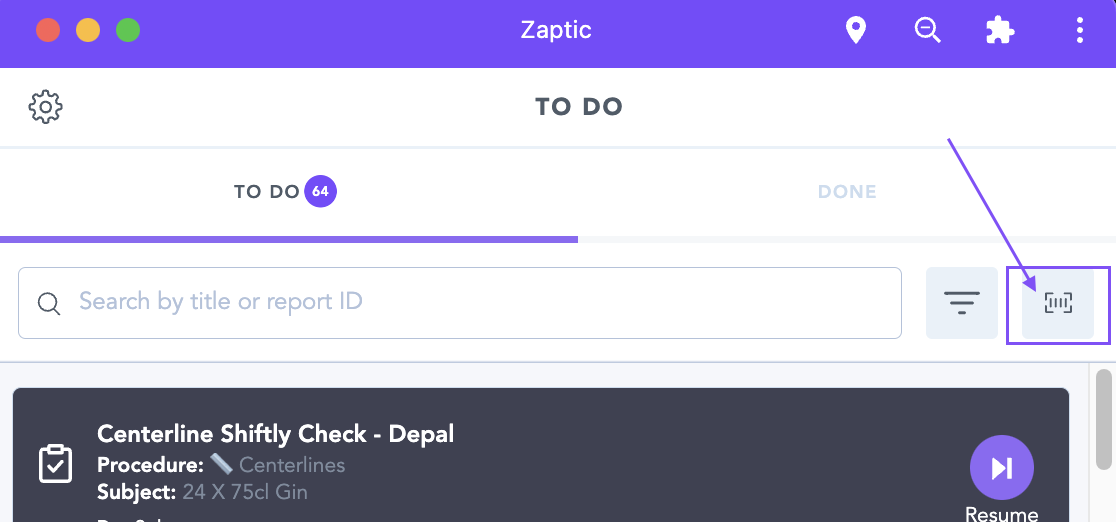Open the three-dot more options menu

(x=1080, y=31)
